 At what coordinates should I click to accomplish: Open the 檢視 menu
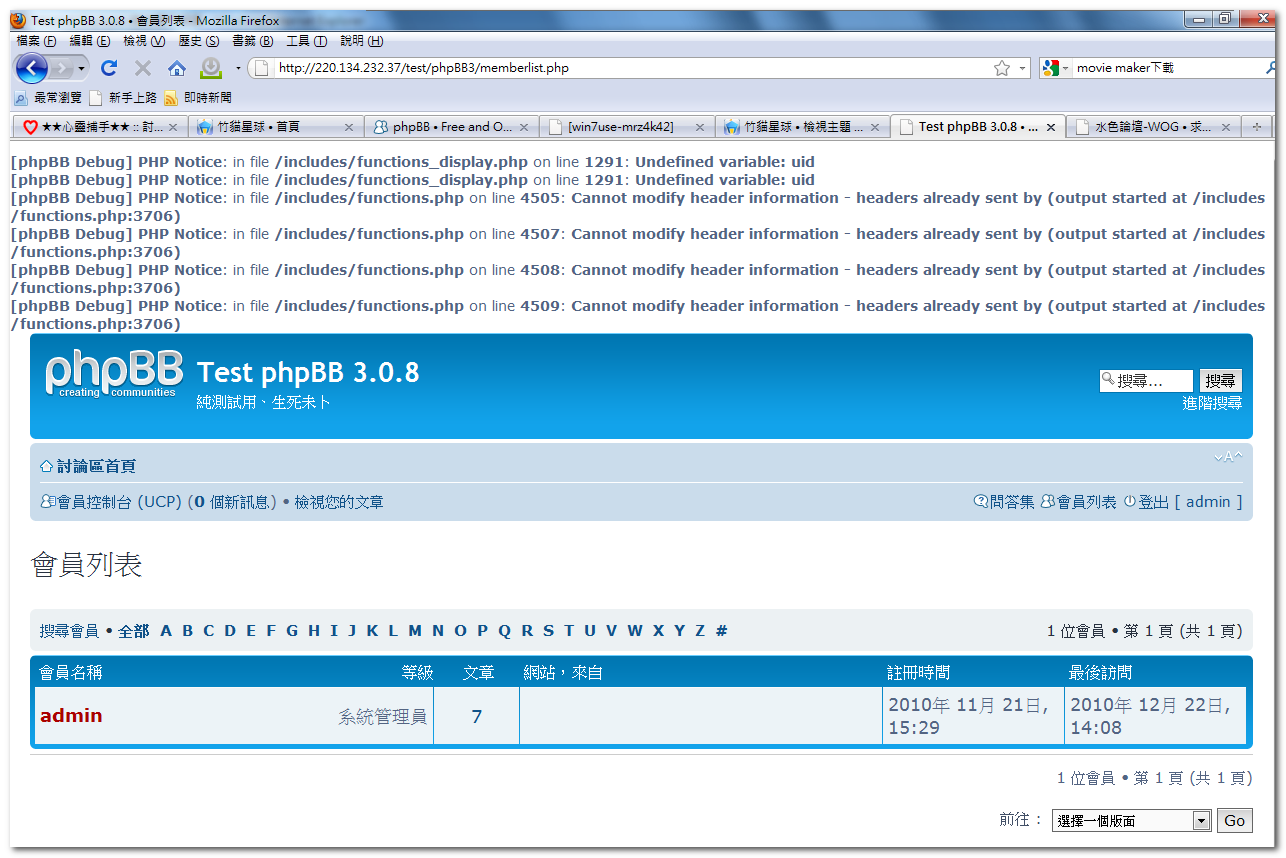pos(144,41)
